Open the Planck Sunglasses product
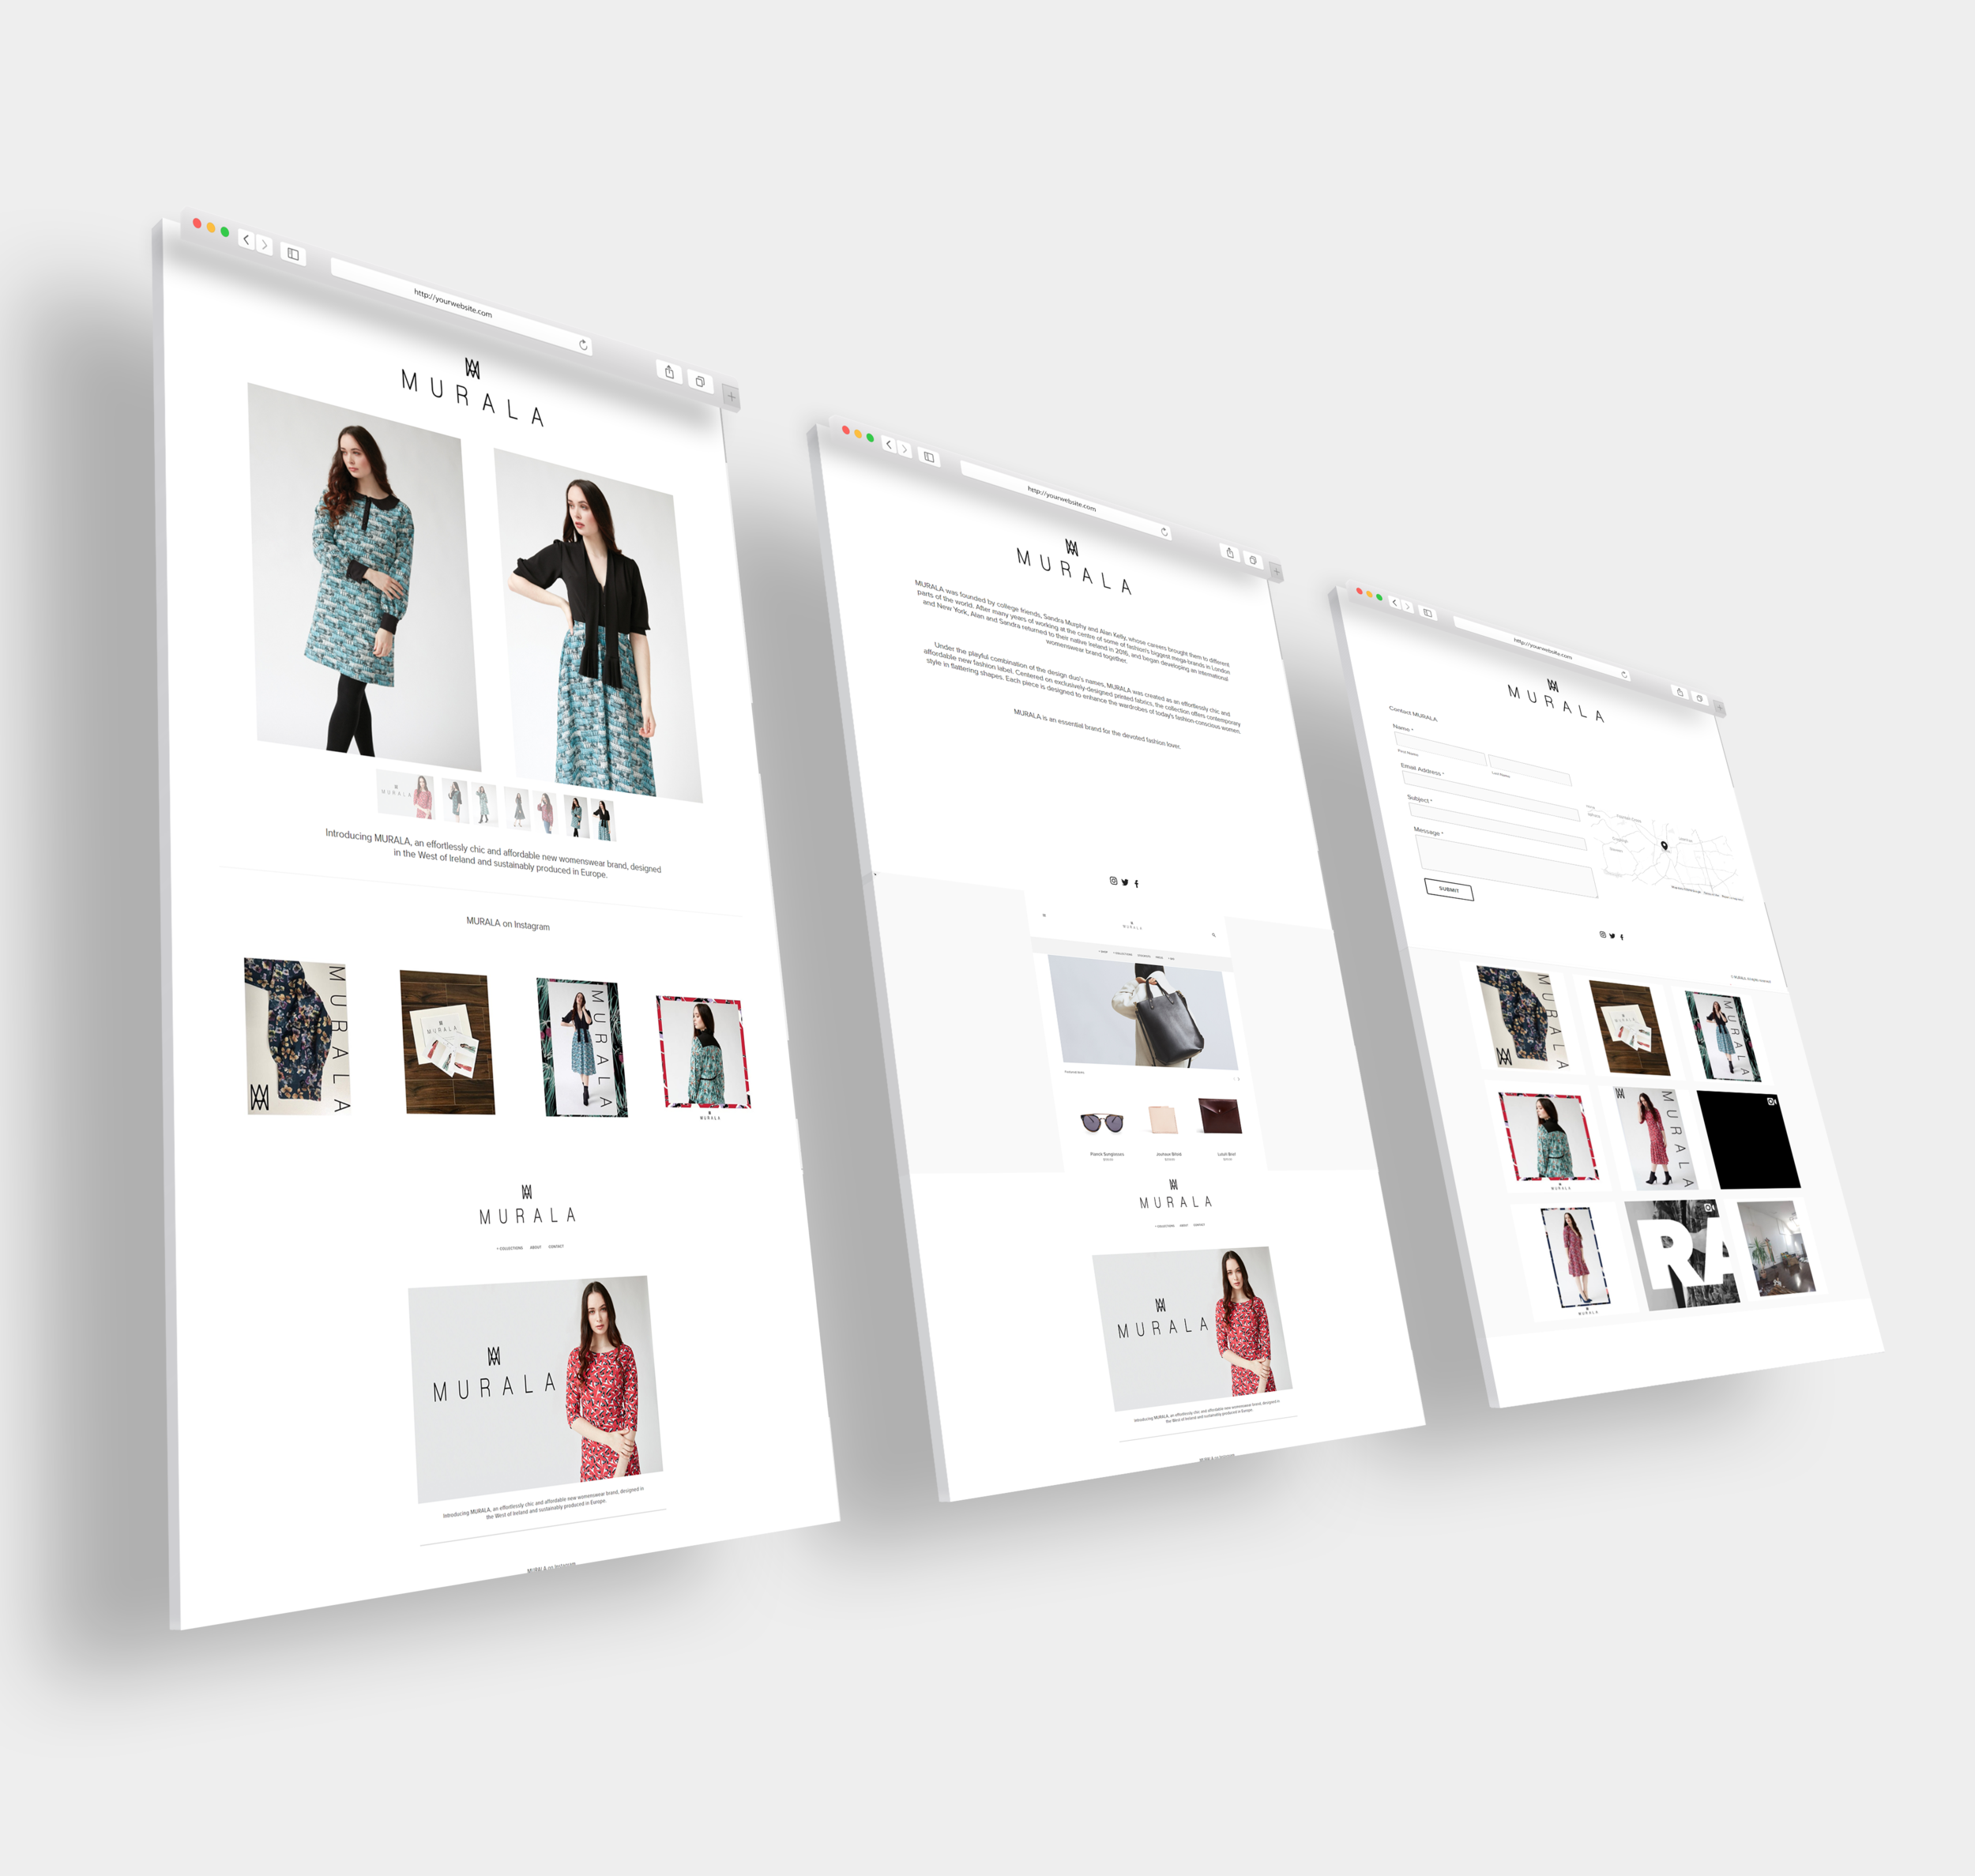Image resolution: width=1975 pixels, height=1876 pixels. coord(1104,1123)
